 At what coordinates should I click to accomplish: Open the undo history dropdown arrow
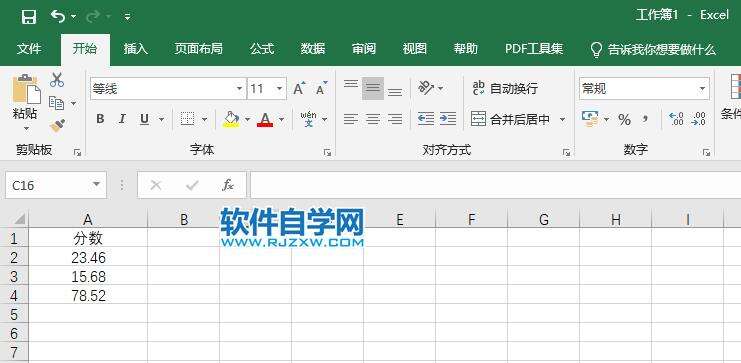point(73,17)
